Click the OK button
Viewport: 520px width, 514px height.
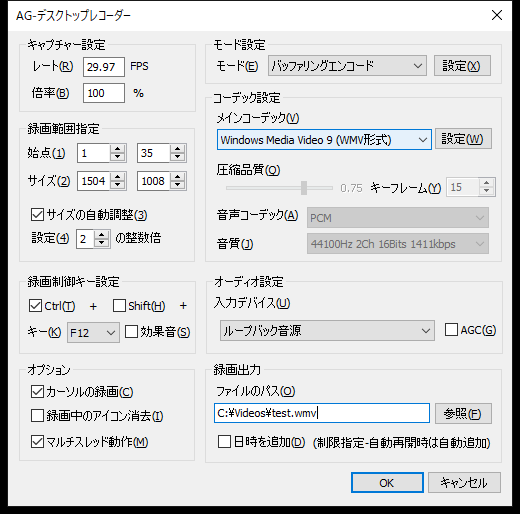(x=387, y=482)
